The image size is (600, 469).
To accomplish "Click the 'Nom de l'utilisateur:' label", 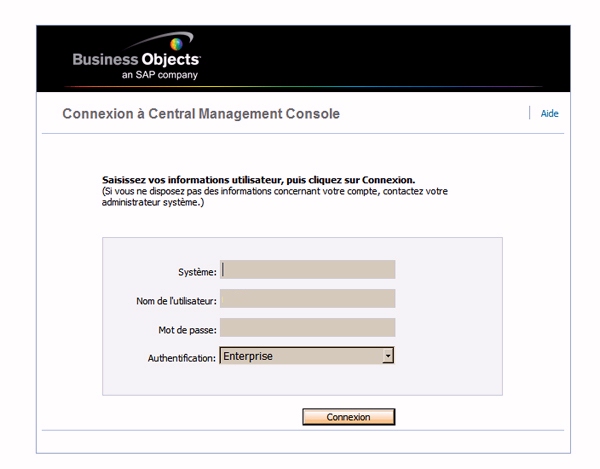I will (176, 300).
